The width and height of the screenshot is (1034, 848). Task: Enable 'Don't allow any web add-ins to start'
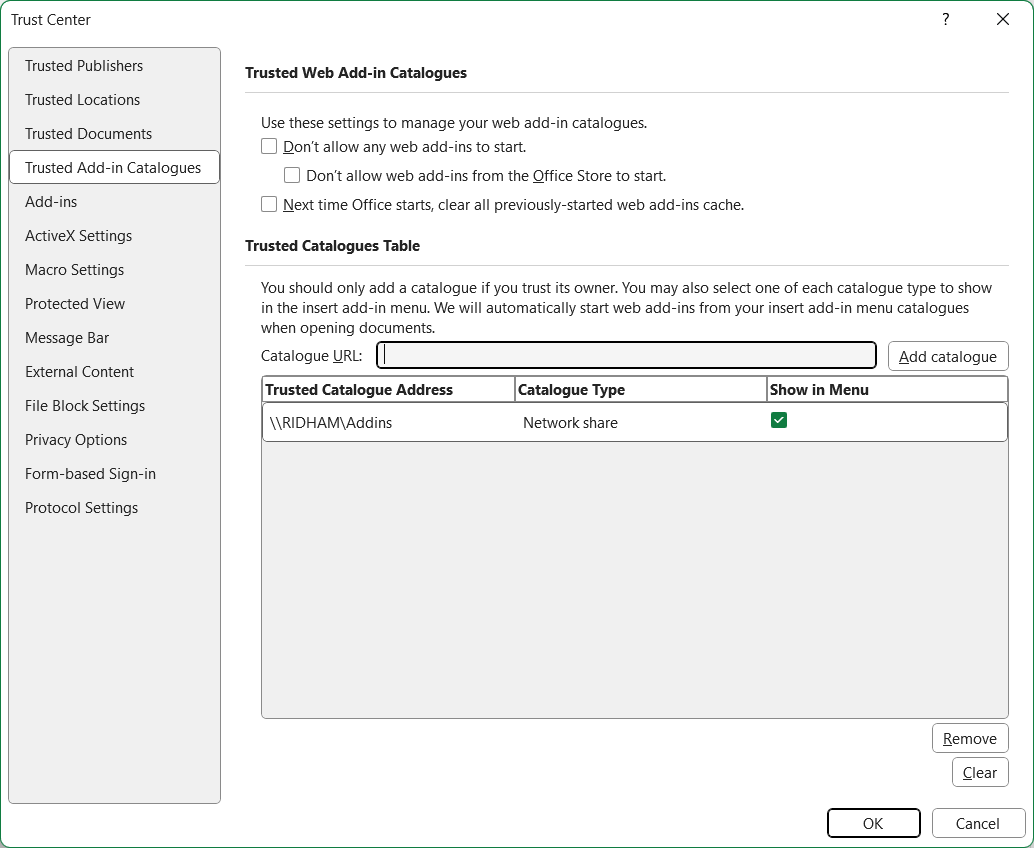269,147
